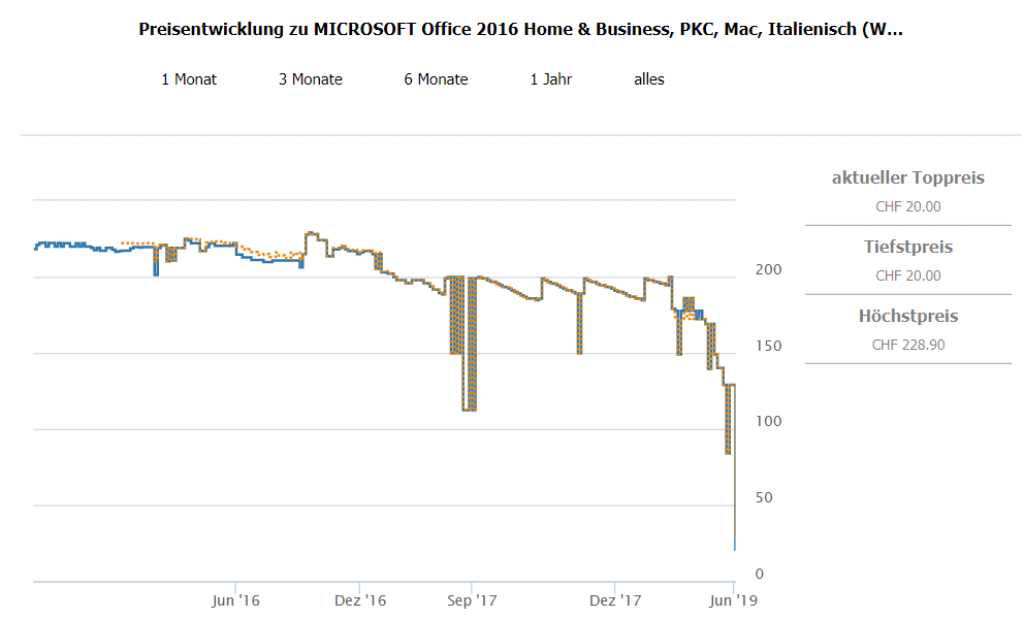This screenshot has width=1024, height=618.
Task: Switch chart to 3 Monate range
Action: [310, 80]
